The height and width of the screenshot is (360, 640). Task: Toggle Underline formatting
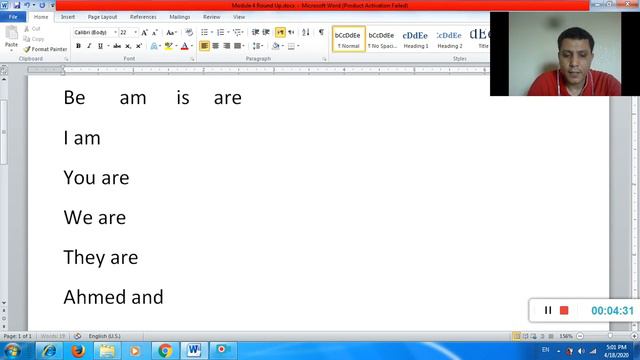point(100,46)
